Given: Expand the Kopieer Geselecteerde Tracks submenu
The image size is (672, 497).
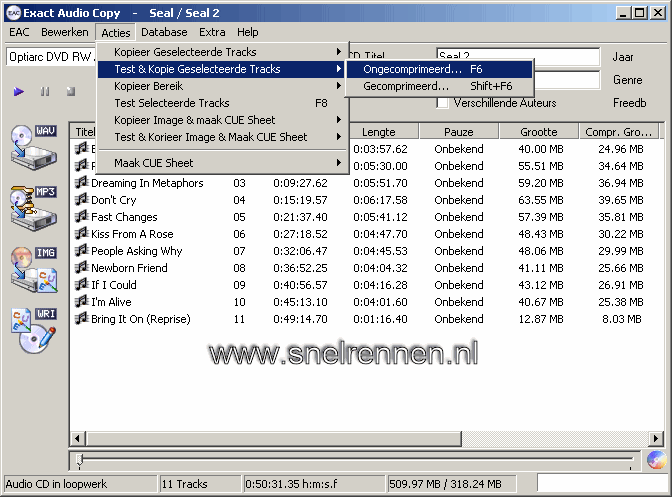Looking at the screenshot, I should (x=222, y=52).
